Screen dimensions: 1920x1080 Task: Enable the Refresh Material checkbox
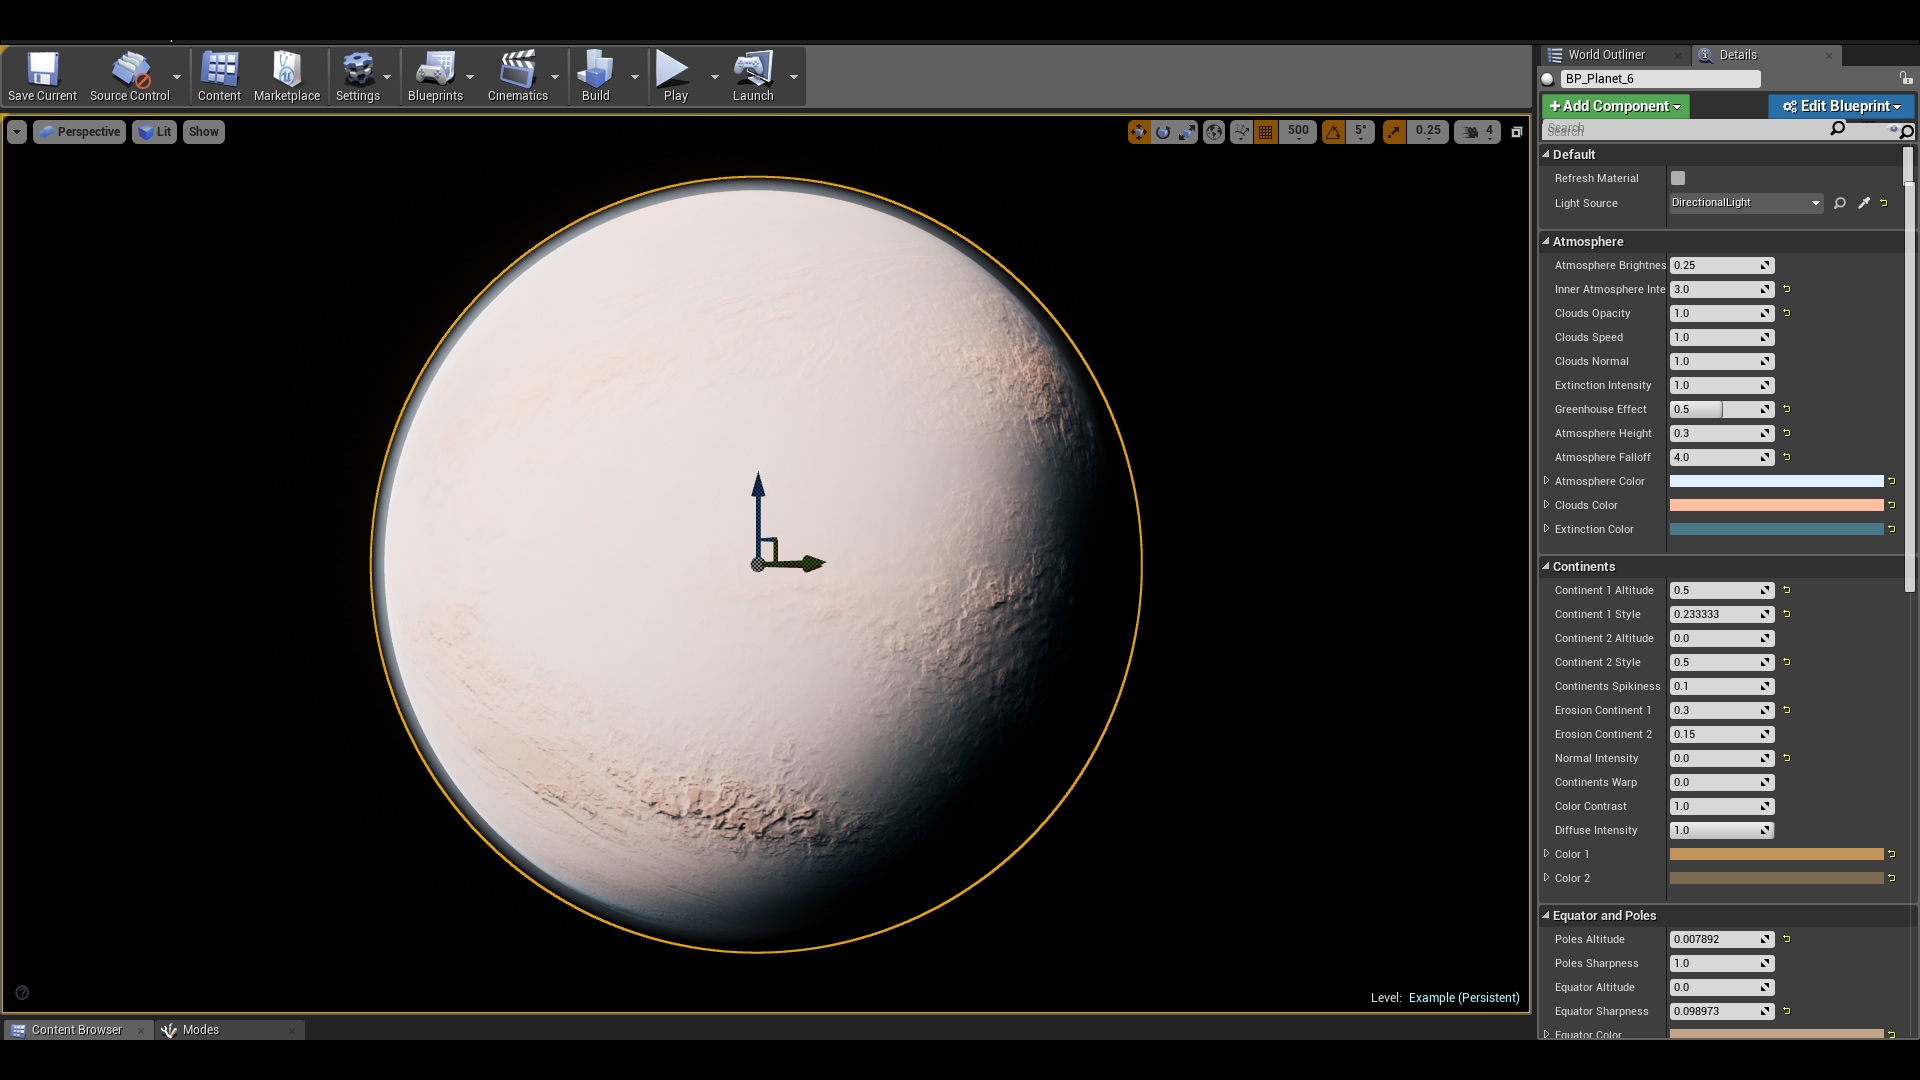(1678, 178)
